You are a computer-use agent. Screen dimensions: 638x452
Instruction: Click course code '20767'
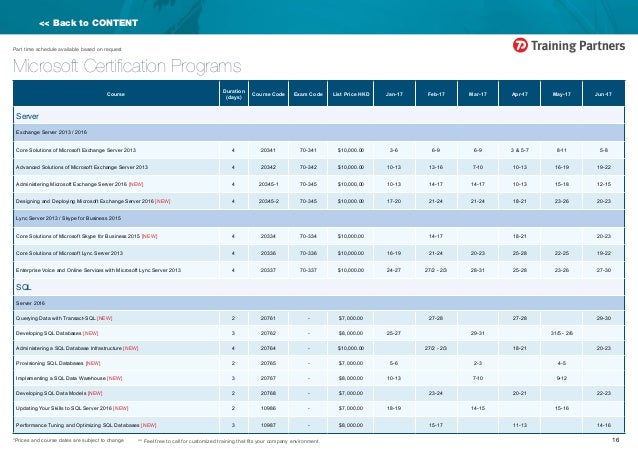(268, 378)
